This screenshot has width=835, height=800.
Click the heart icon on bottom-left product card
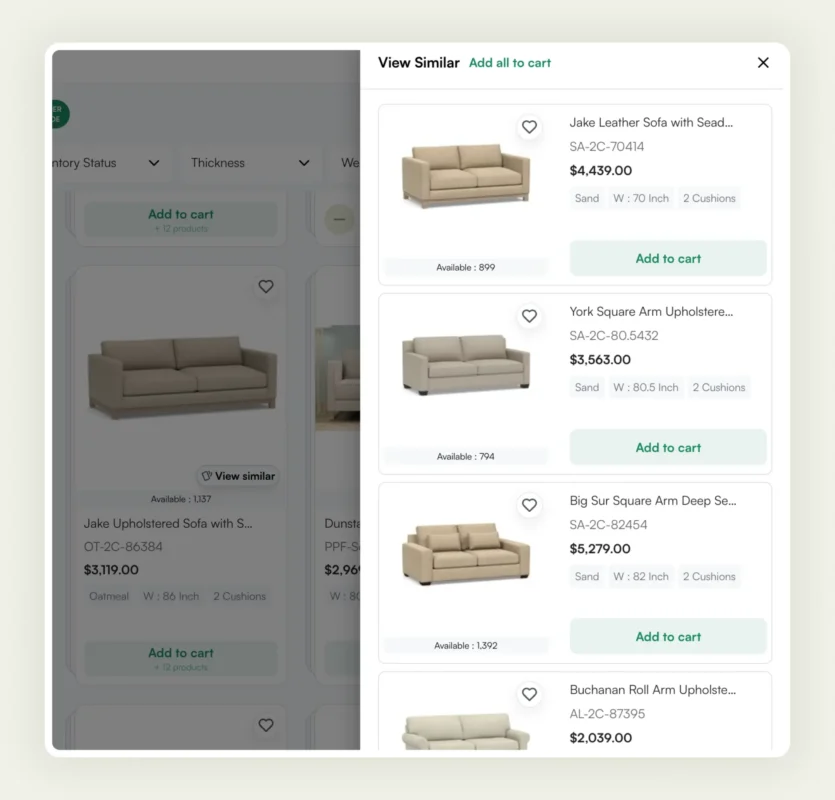pos(266,726)
